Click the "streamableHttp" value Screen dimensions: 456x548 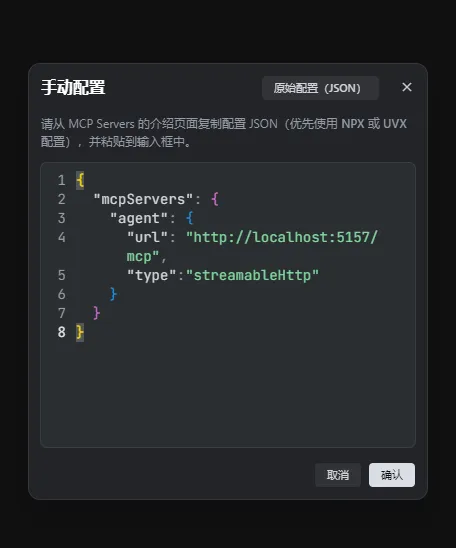[x=252, y=275]
